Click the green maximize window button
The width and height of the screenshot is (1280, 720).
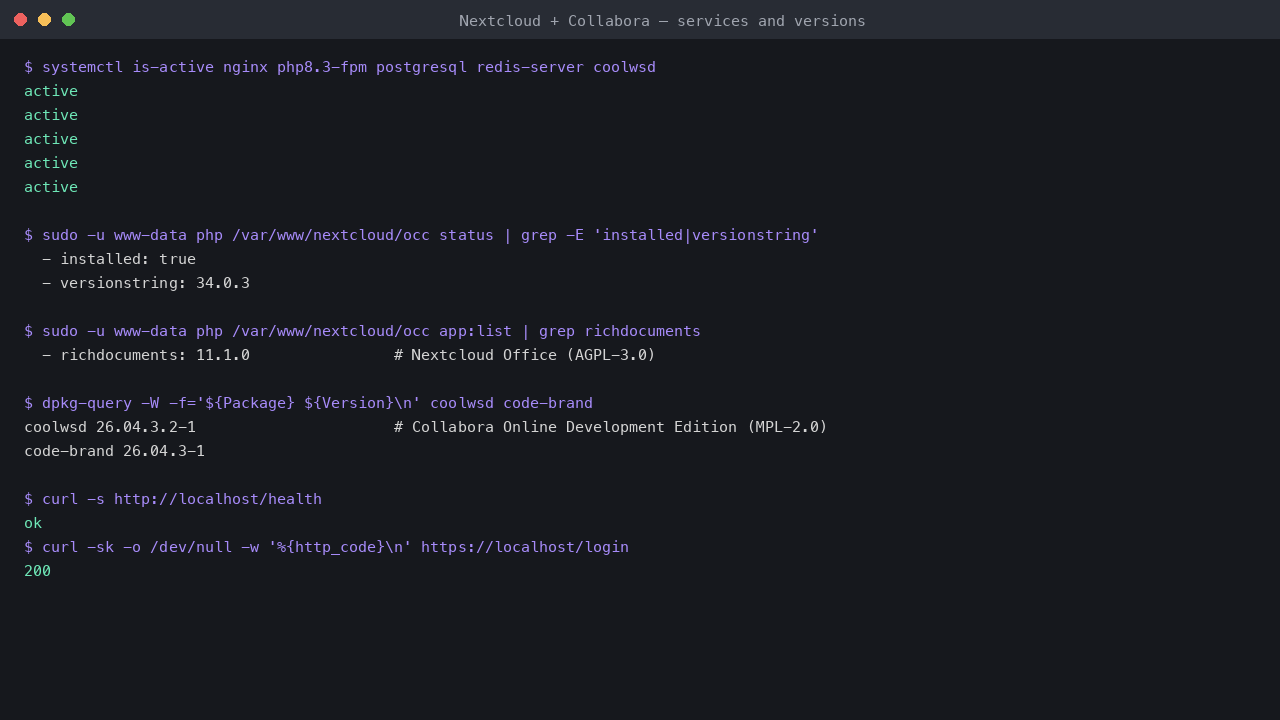[x=68, y=20]
